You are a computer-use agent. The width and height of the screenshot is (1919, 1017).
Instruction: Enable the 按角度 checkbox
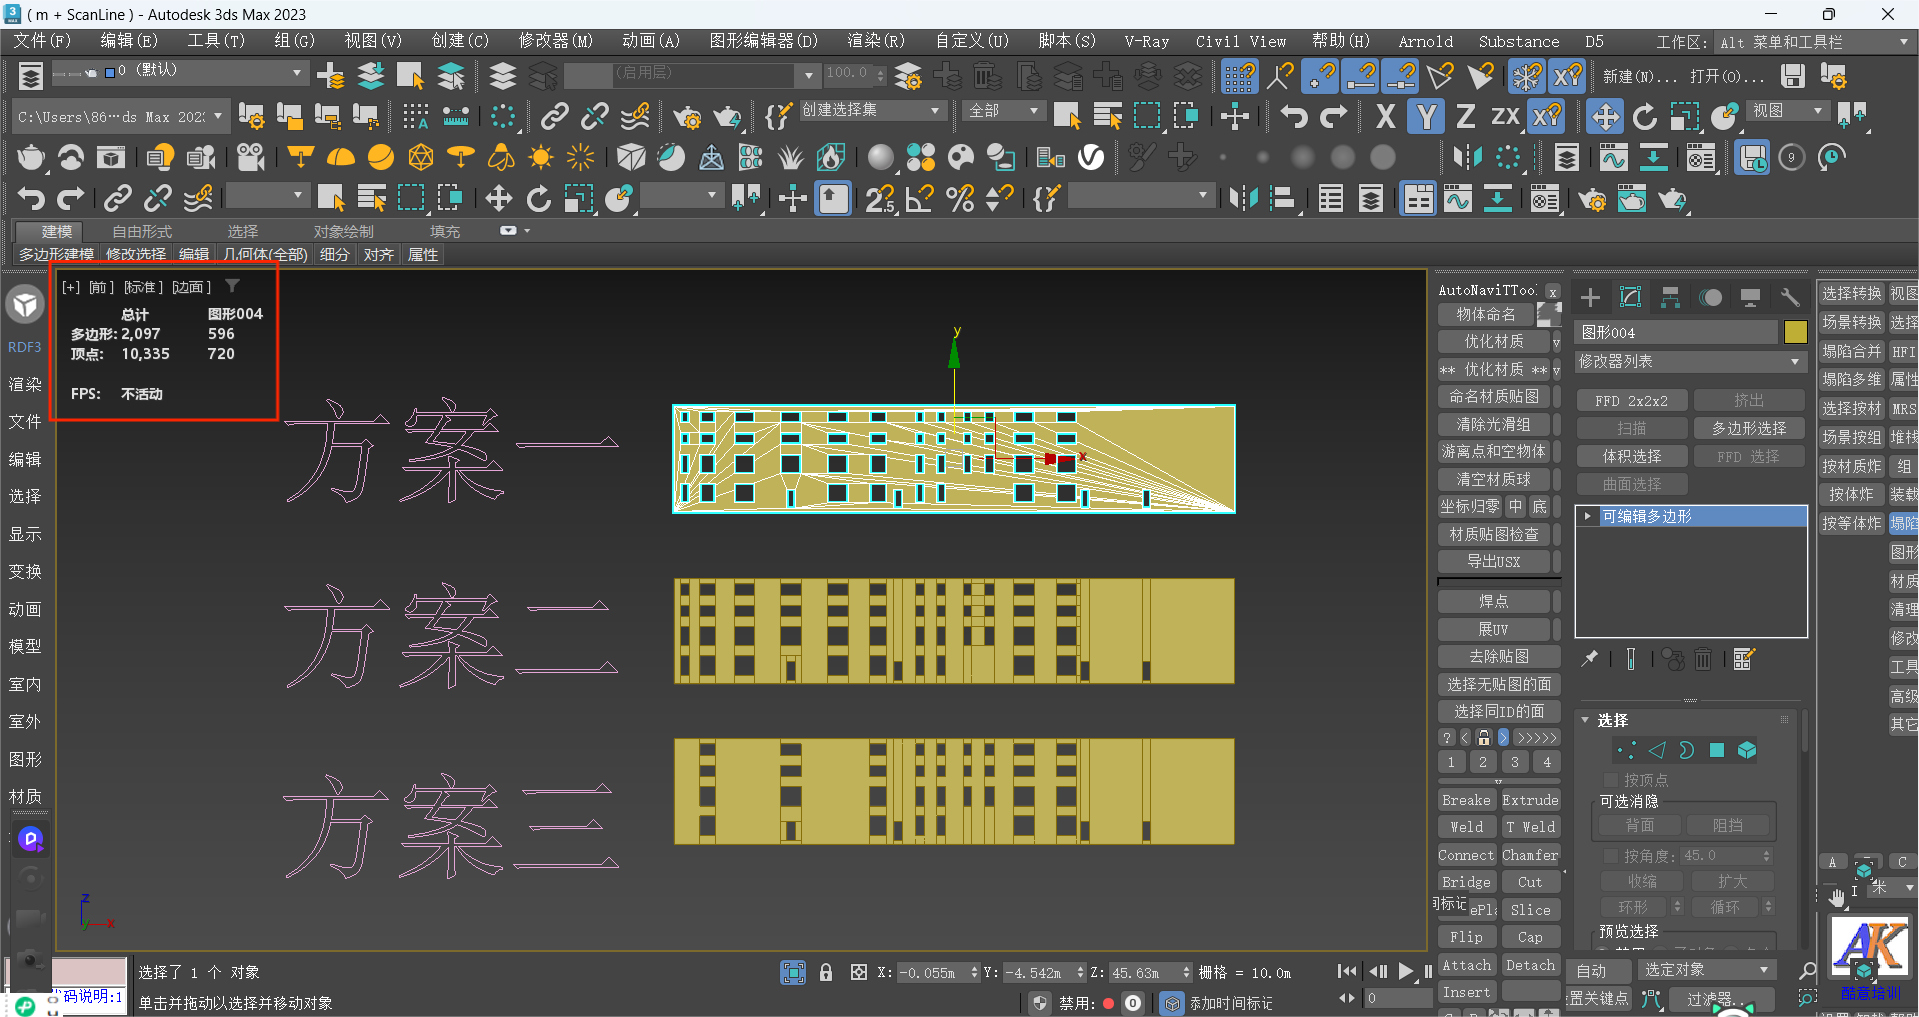[x=1611, y=856]
